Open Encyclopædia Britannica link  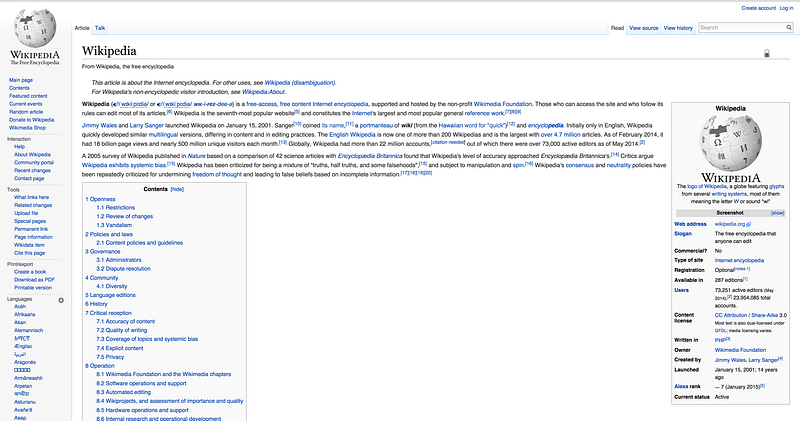click(370, 156)
